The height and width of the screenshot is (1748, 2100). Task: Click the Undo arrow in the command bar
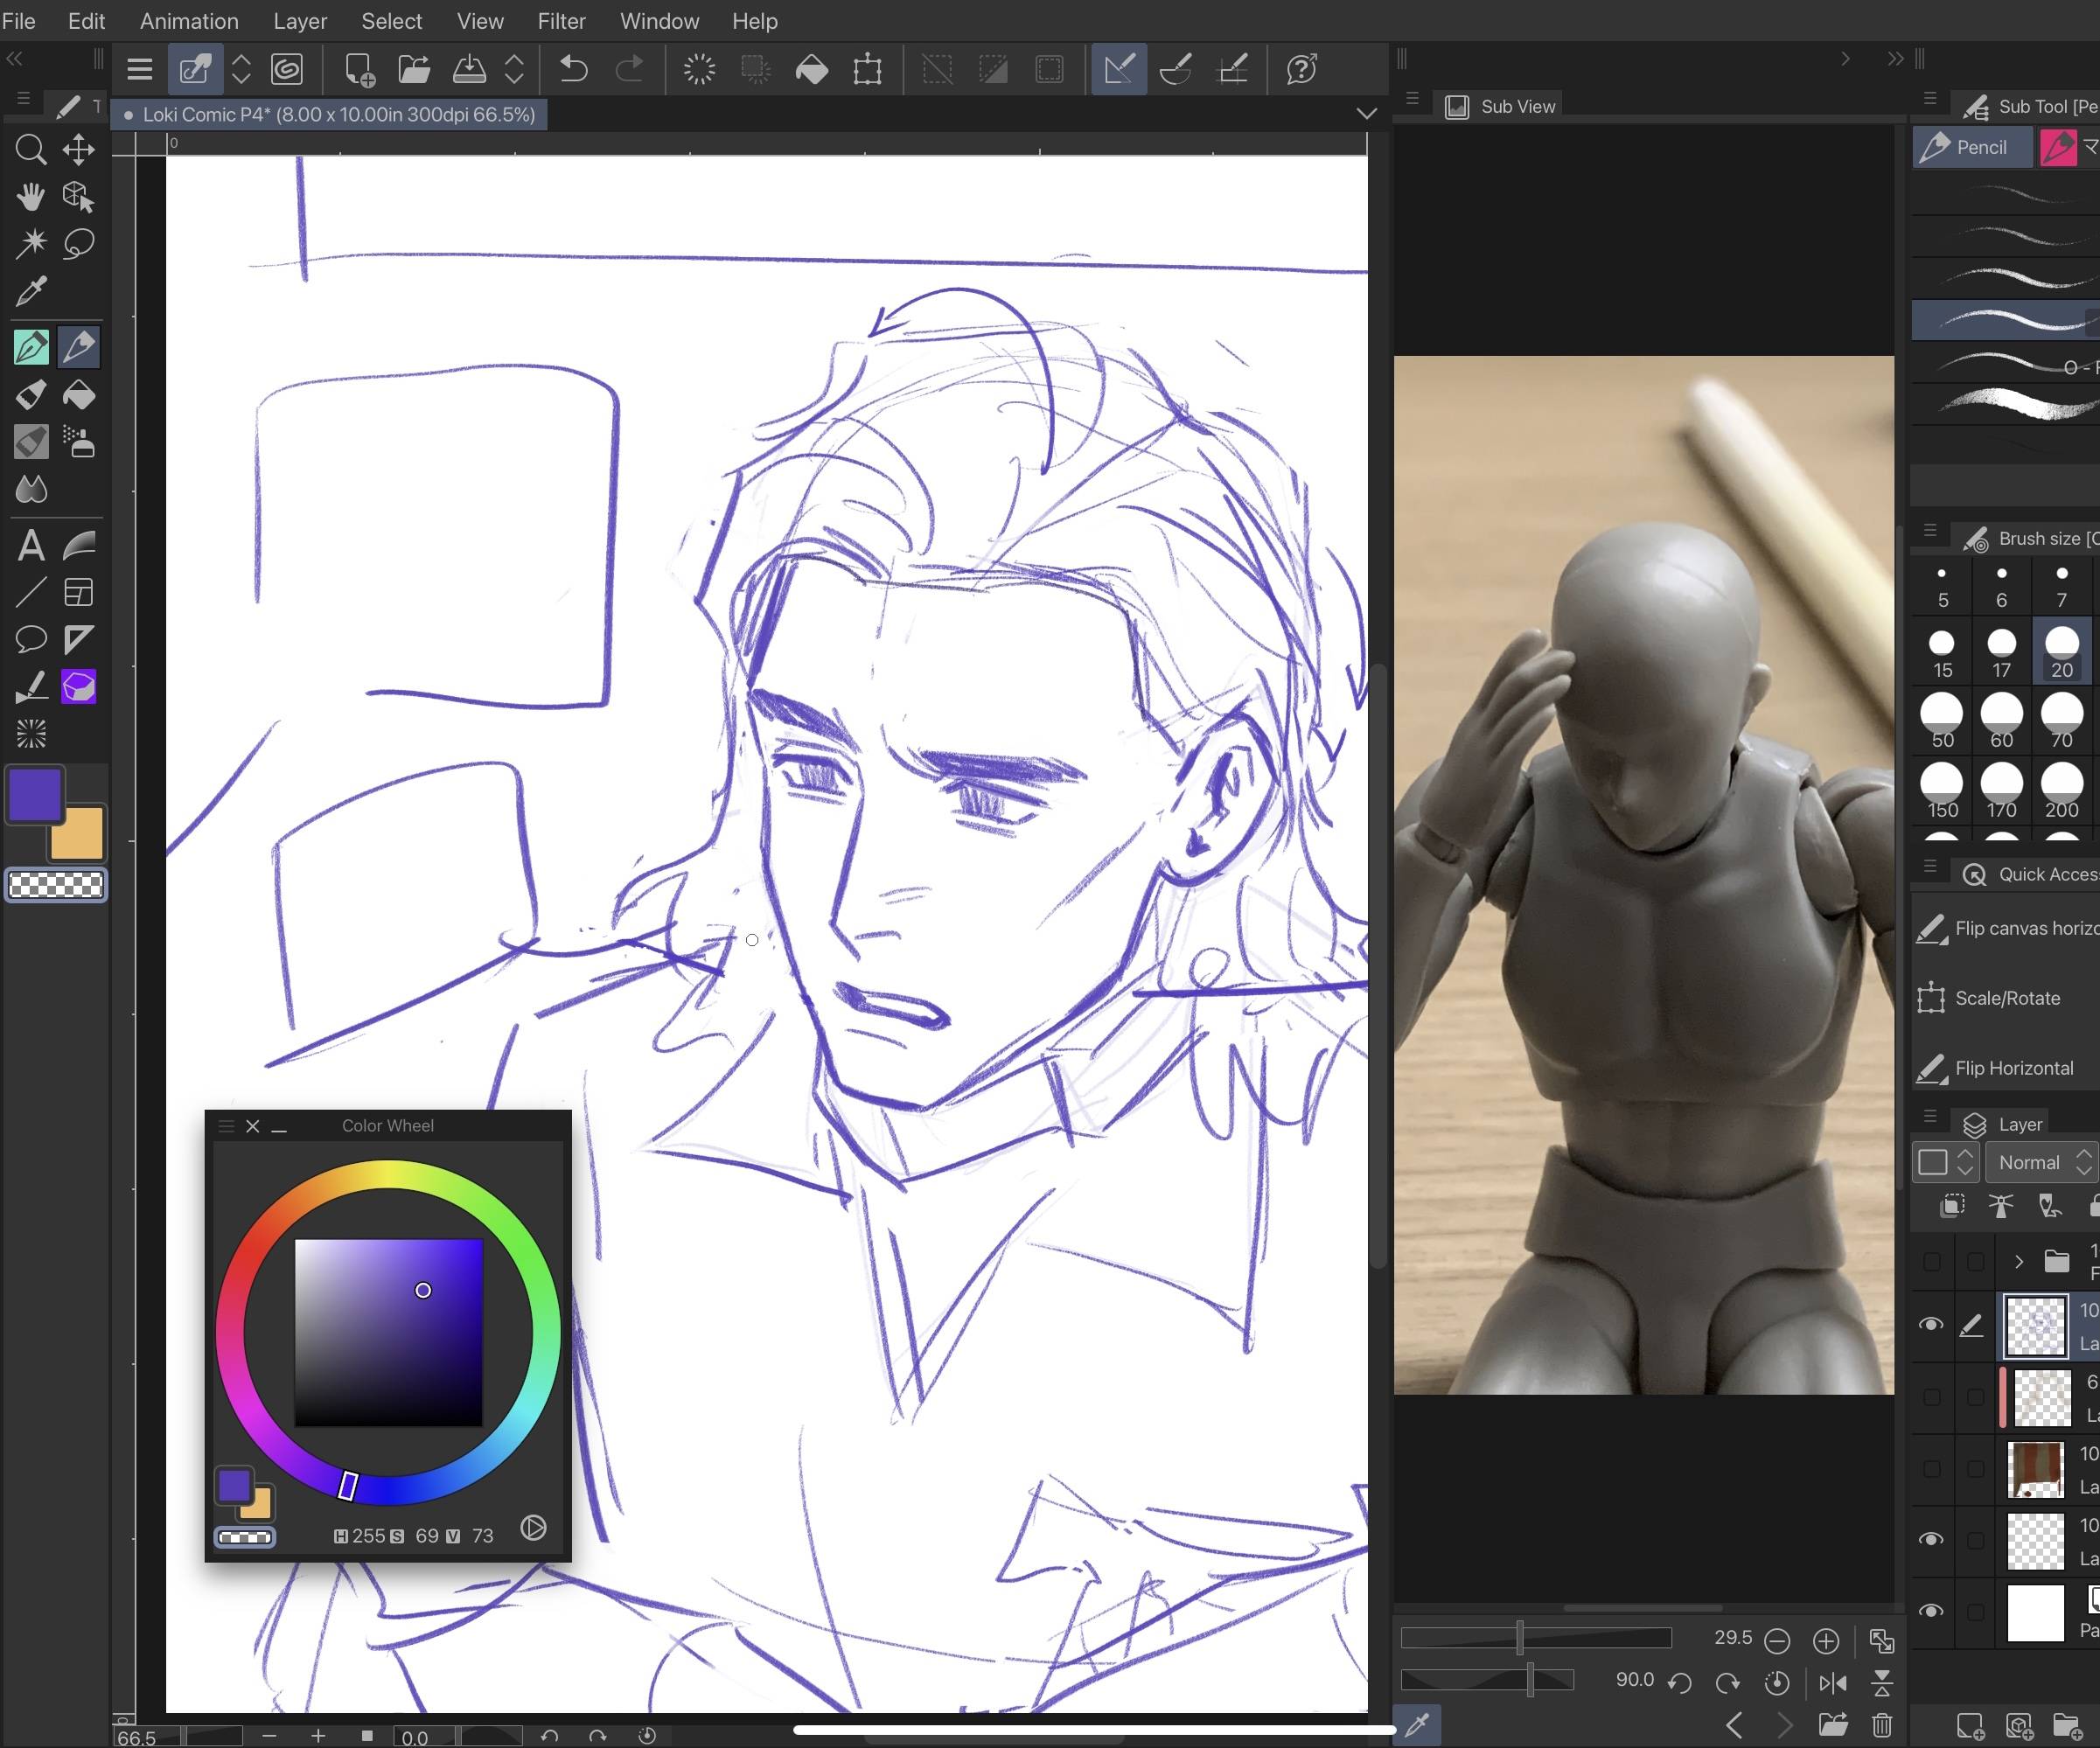[573, 69]
